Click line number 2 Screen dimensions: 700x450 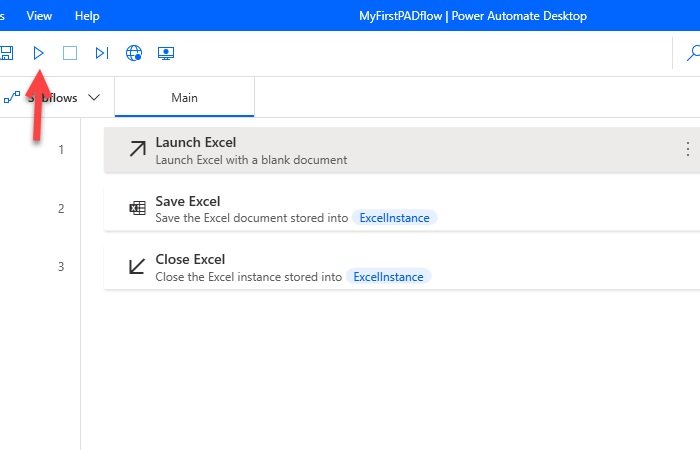(61, 208)
